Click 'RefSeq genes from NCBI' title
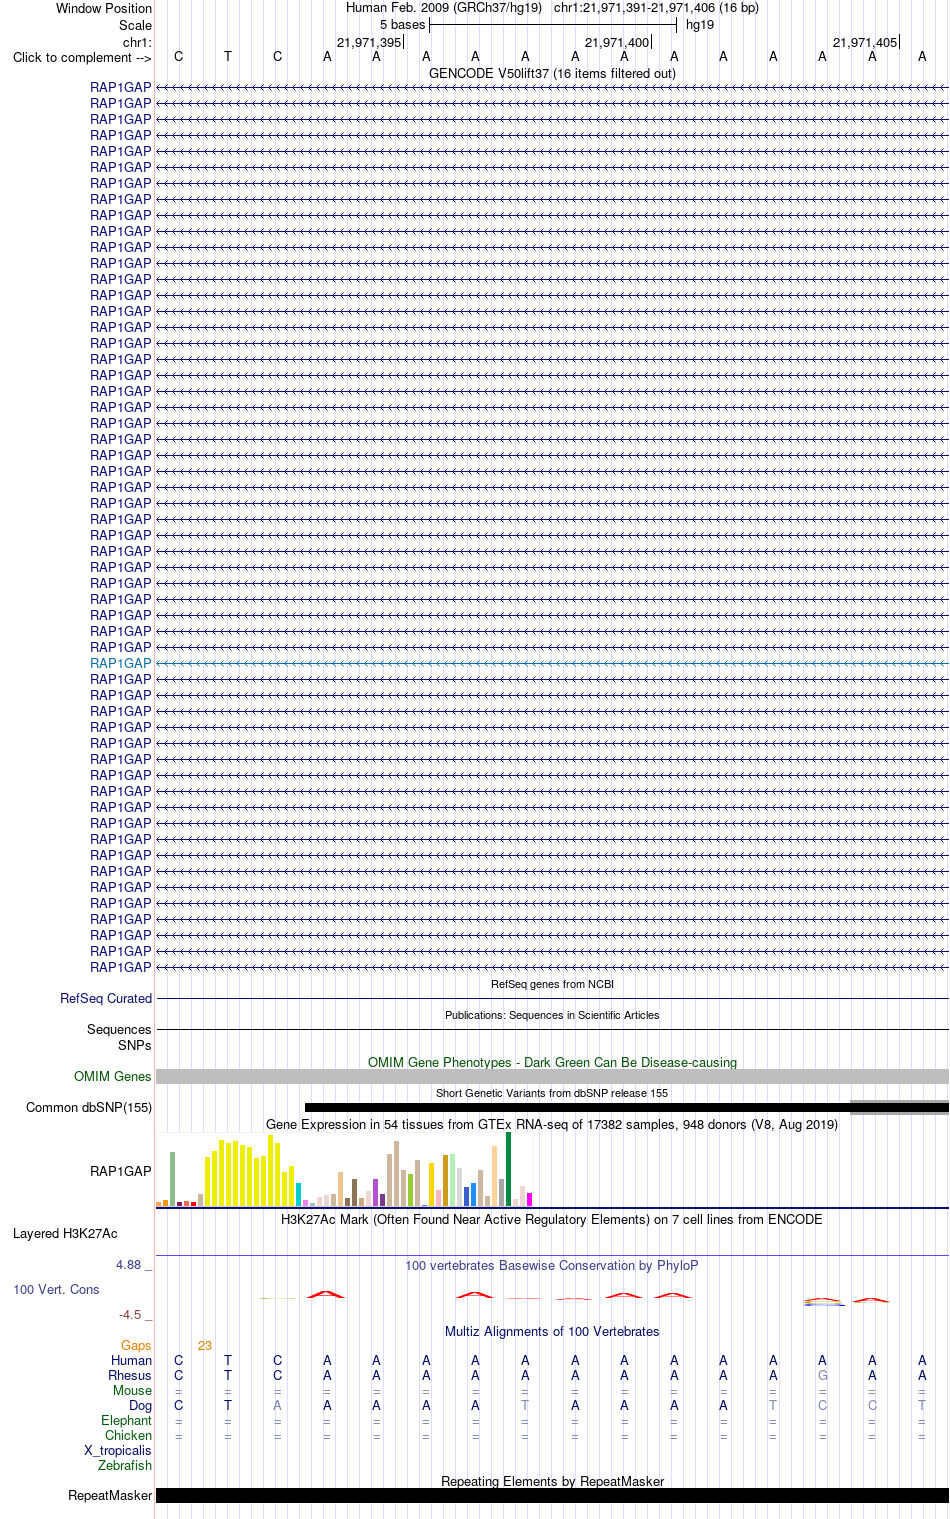Screen dimensions: 950x1519 552,984
